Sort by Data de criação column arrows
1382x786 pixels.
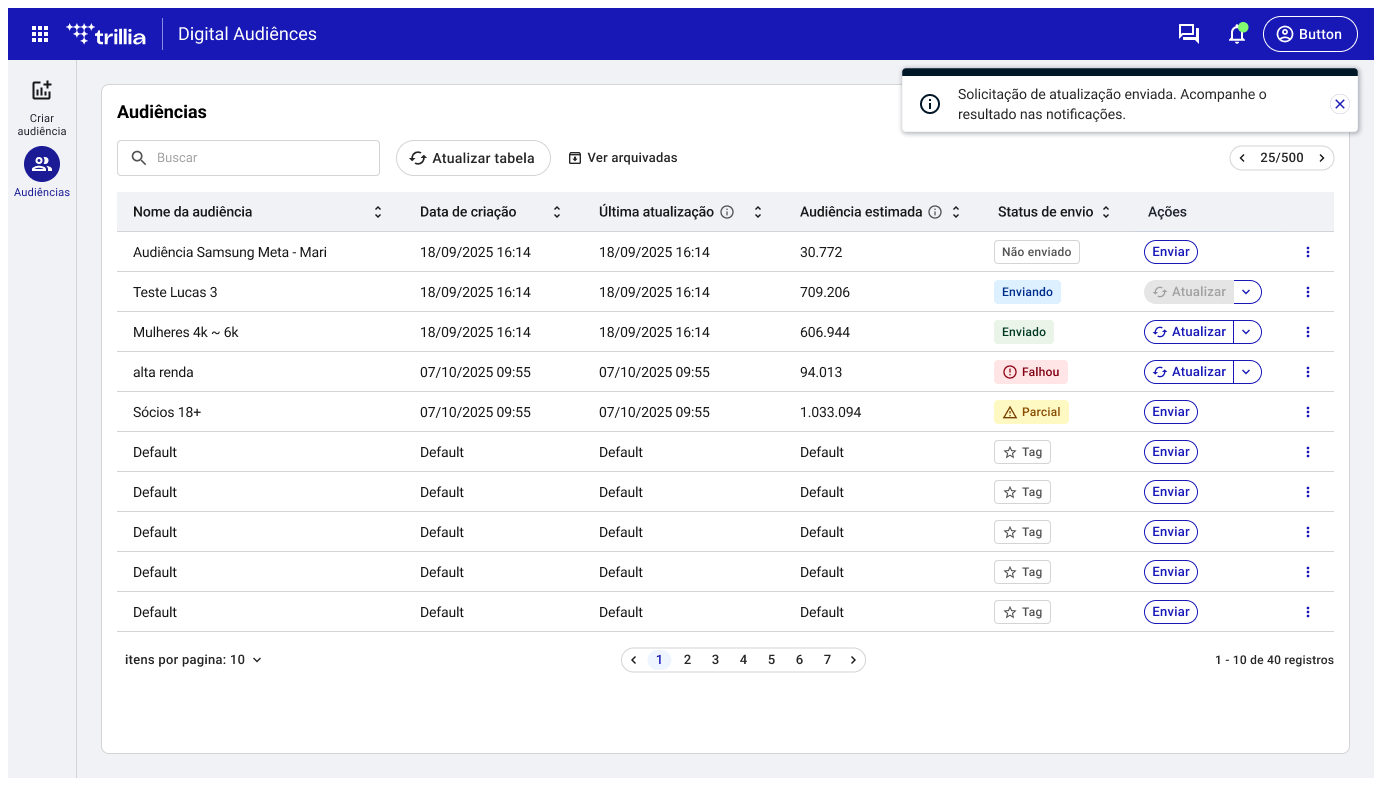pos(557,212)
